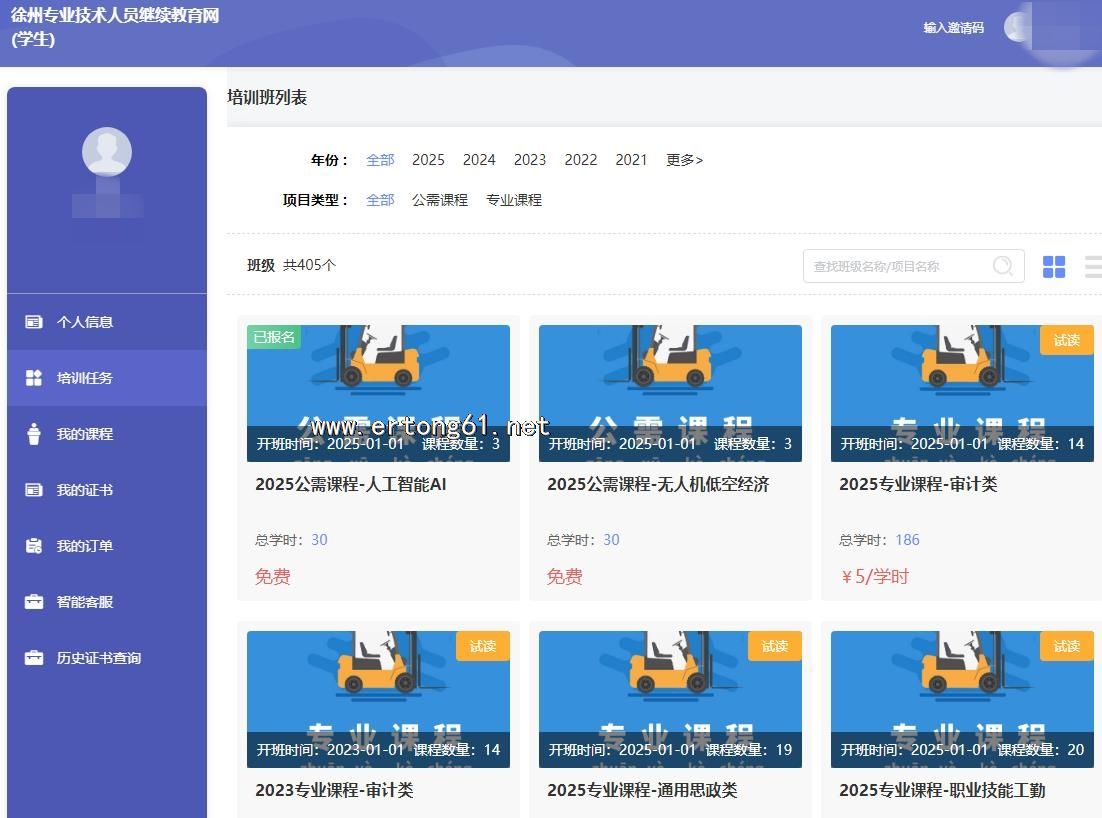This screenshot has width=1102, height=818.
Task: Click the 我的课程 sidebar icon
Action: tap(34, 434)
